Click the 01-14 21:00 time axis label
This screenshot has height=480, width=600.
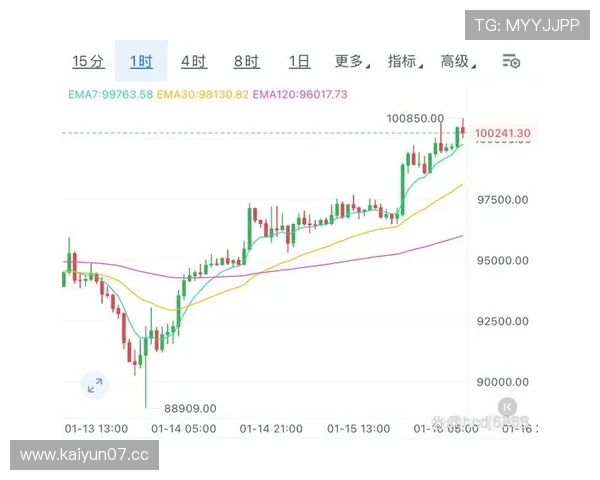point(271,429)
